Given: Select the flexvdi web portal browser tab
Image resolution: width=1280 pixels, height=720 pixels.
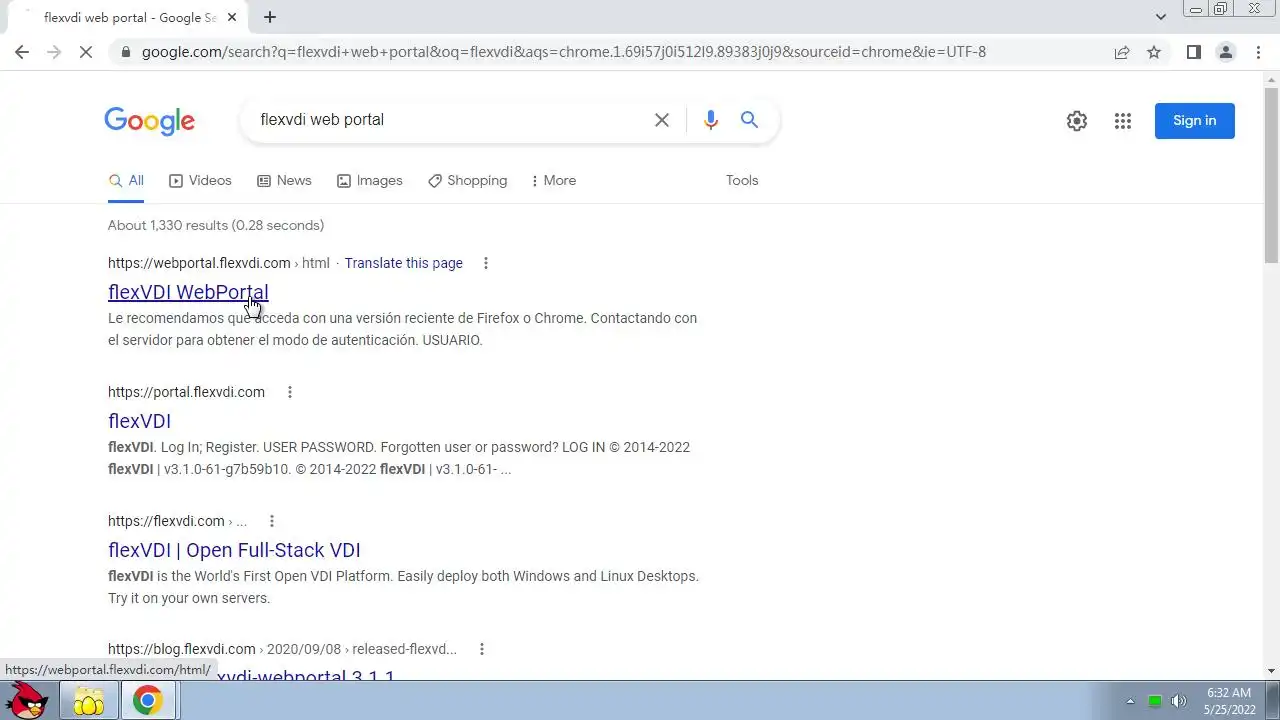Looking at the screenshot, I should 130,17.
